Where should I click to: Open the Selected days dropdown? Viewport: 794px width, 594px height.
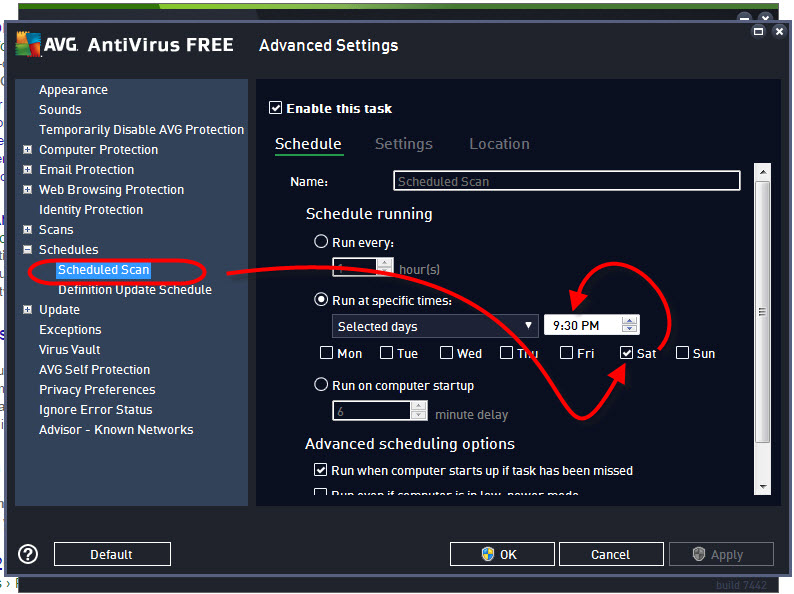tap(435, 326)
